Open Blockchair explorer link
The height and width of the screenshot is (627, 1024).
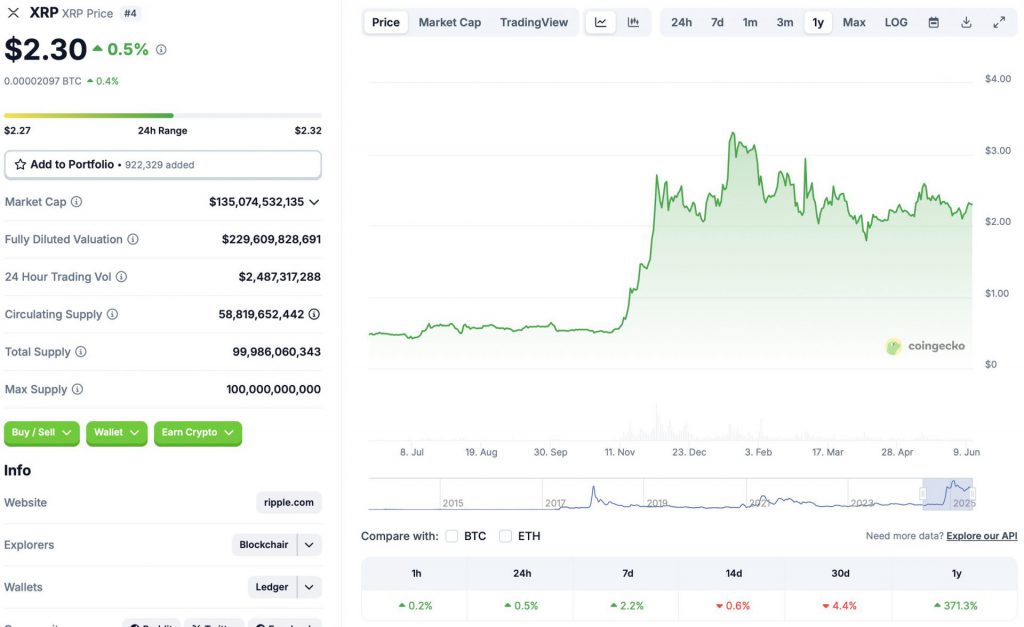tap(264, 545)
